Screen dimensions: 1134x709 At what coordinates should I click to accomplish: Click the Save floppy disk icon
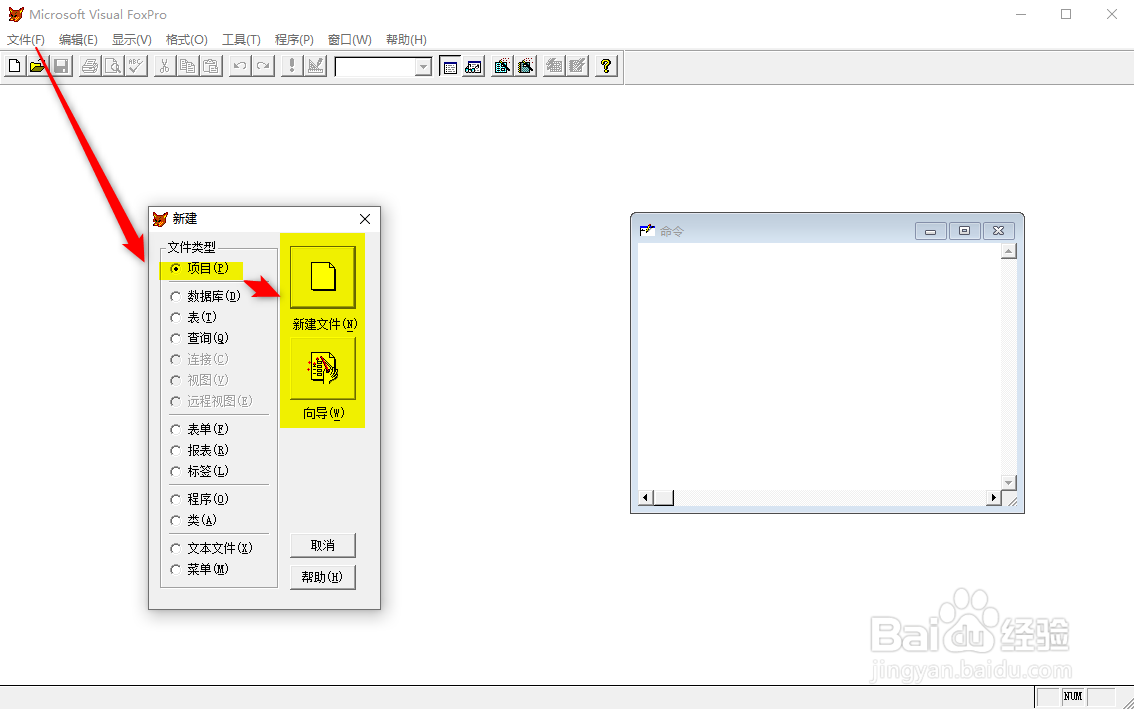[61, 67]
